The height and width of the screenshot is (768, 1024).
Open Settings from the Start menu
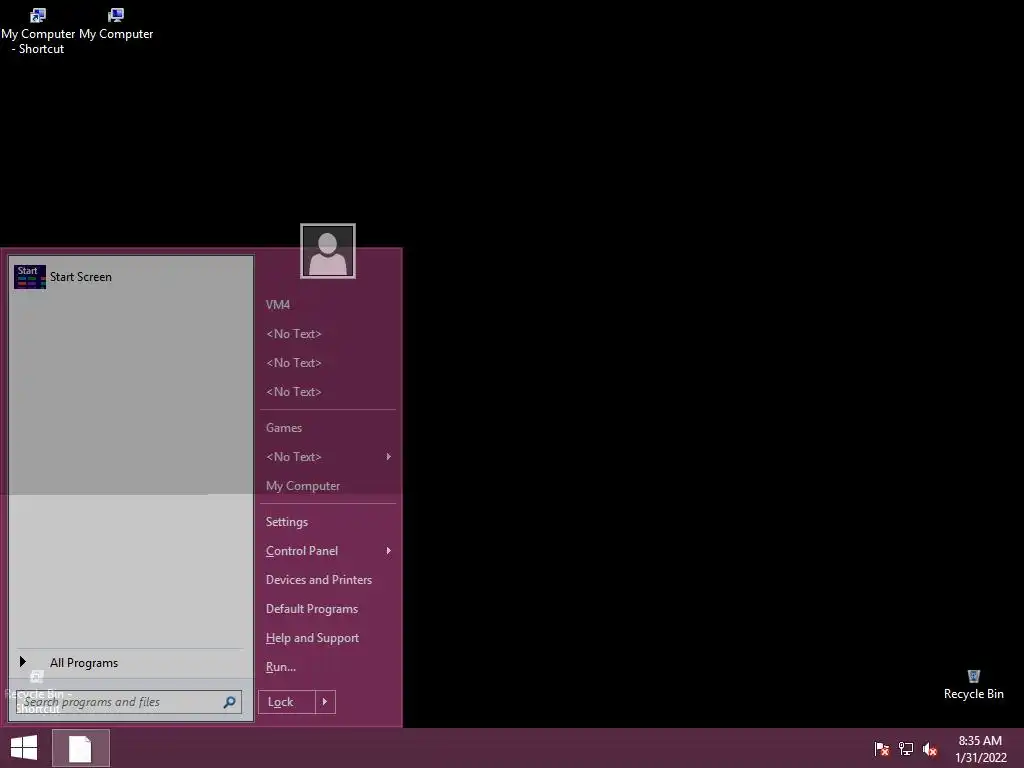[x=287, y=522]
